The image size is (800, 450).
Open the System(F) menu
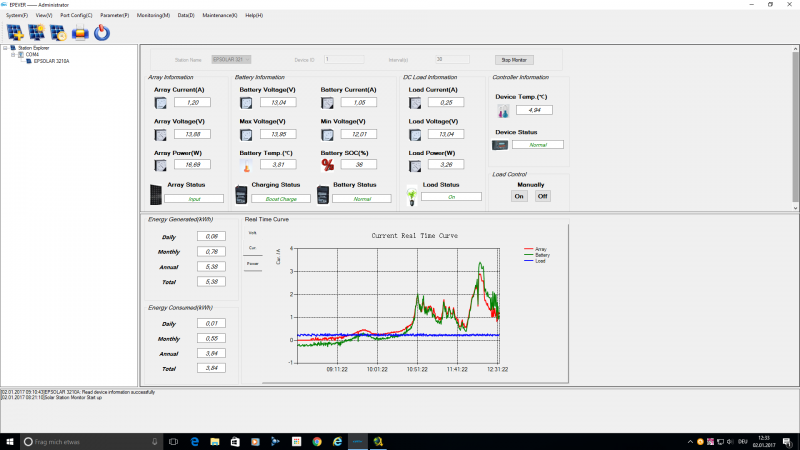click(17, 15)
